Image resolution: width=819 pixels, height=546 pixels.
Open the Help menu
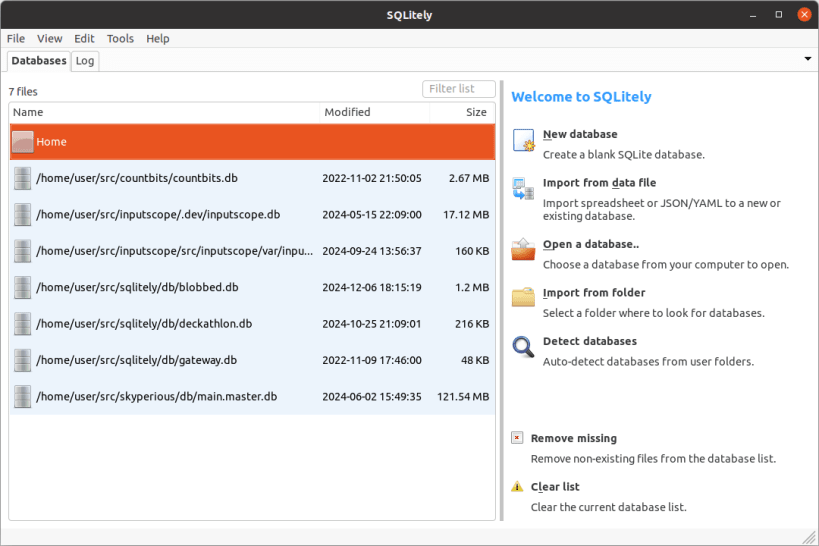pos(158,39)
